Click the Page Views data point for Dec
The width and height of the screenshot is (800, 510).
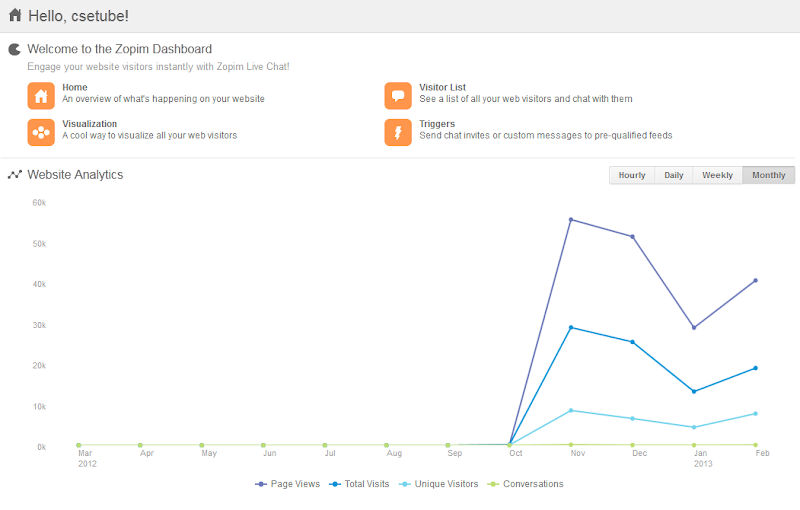coord(633,237)
